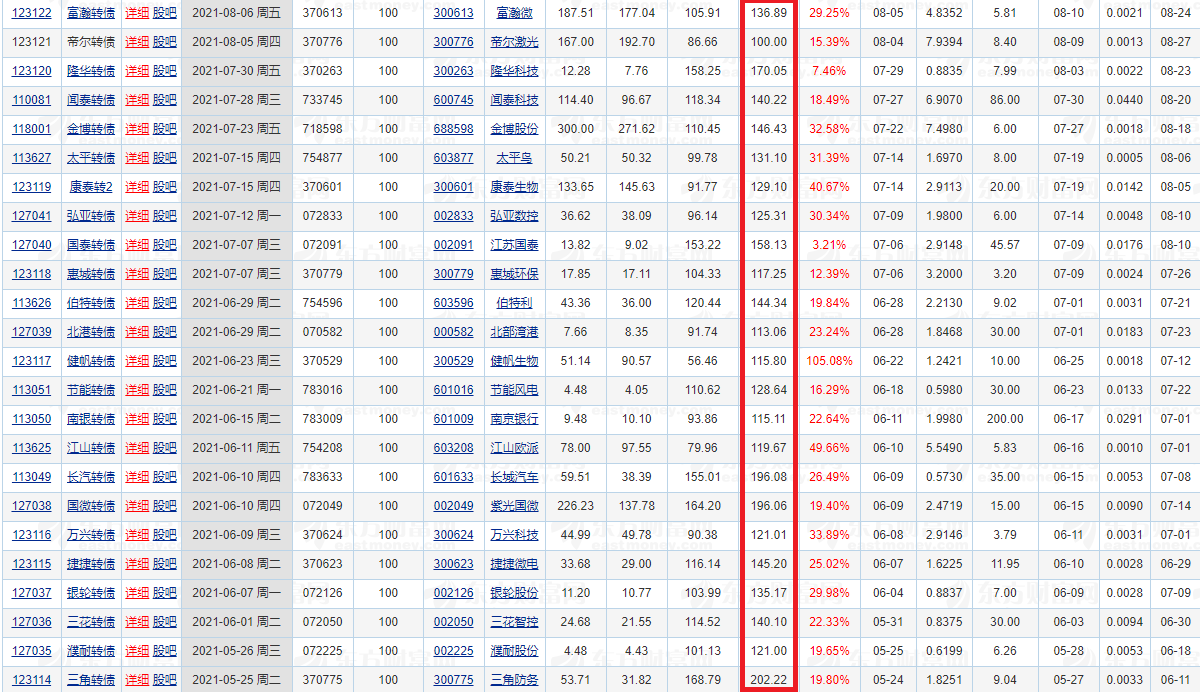Open the 太平转债 bond name link
Viewport: 1200px width, 692px height.
(91, 158)
